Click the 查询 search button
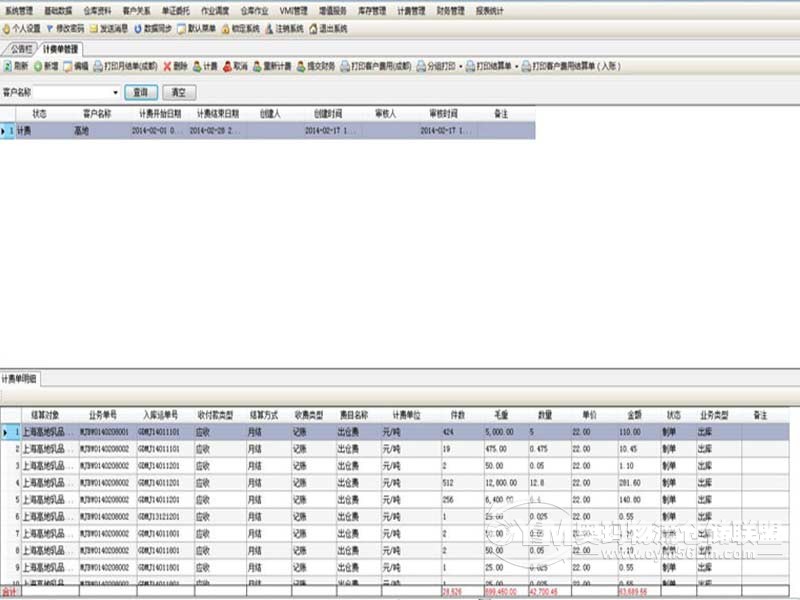800x600 pixels. [x=141, y=92]
